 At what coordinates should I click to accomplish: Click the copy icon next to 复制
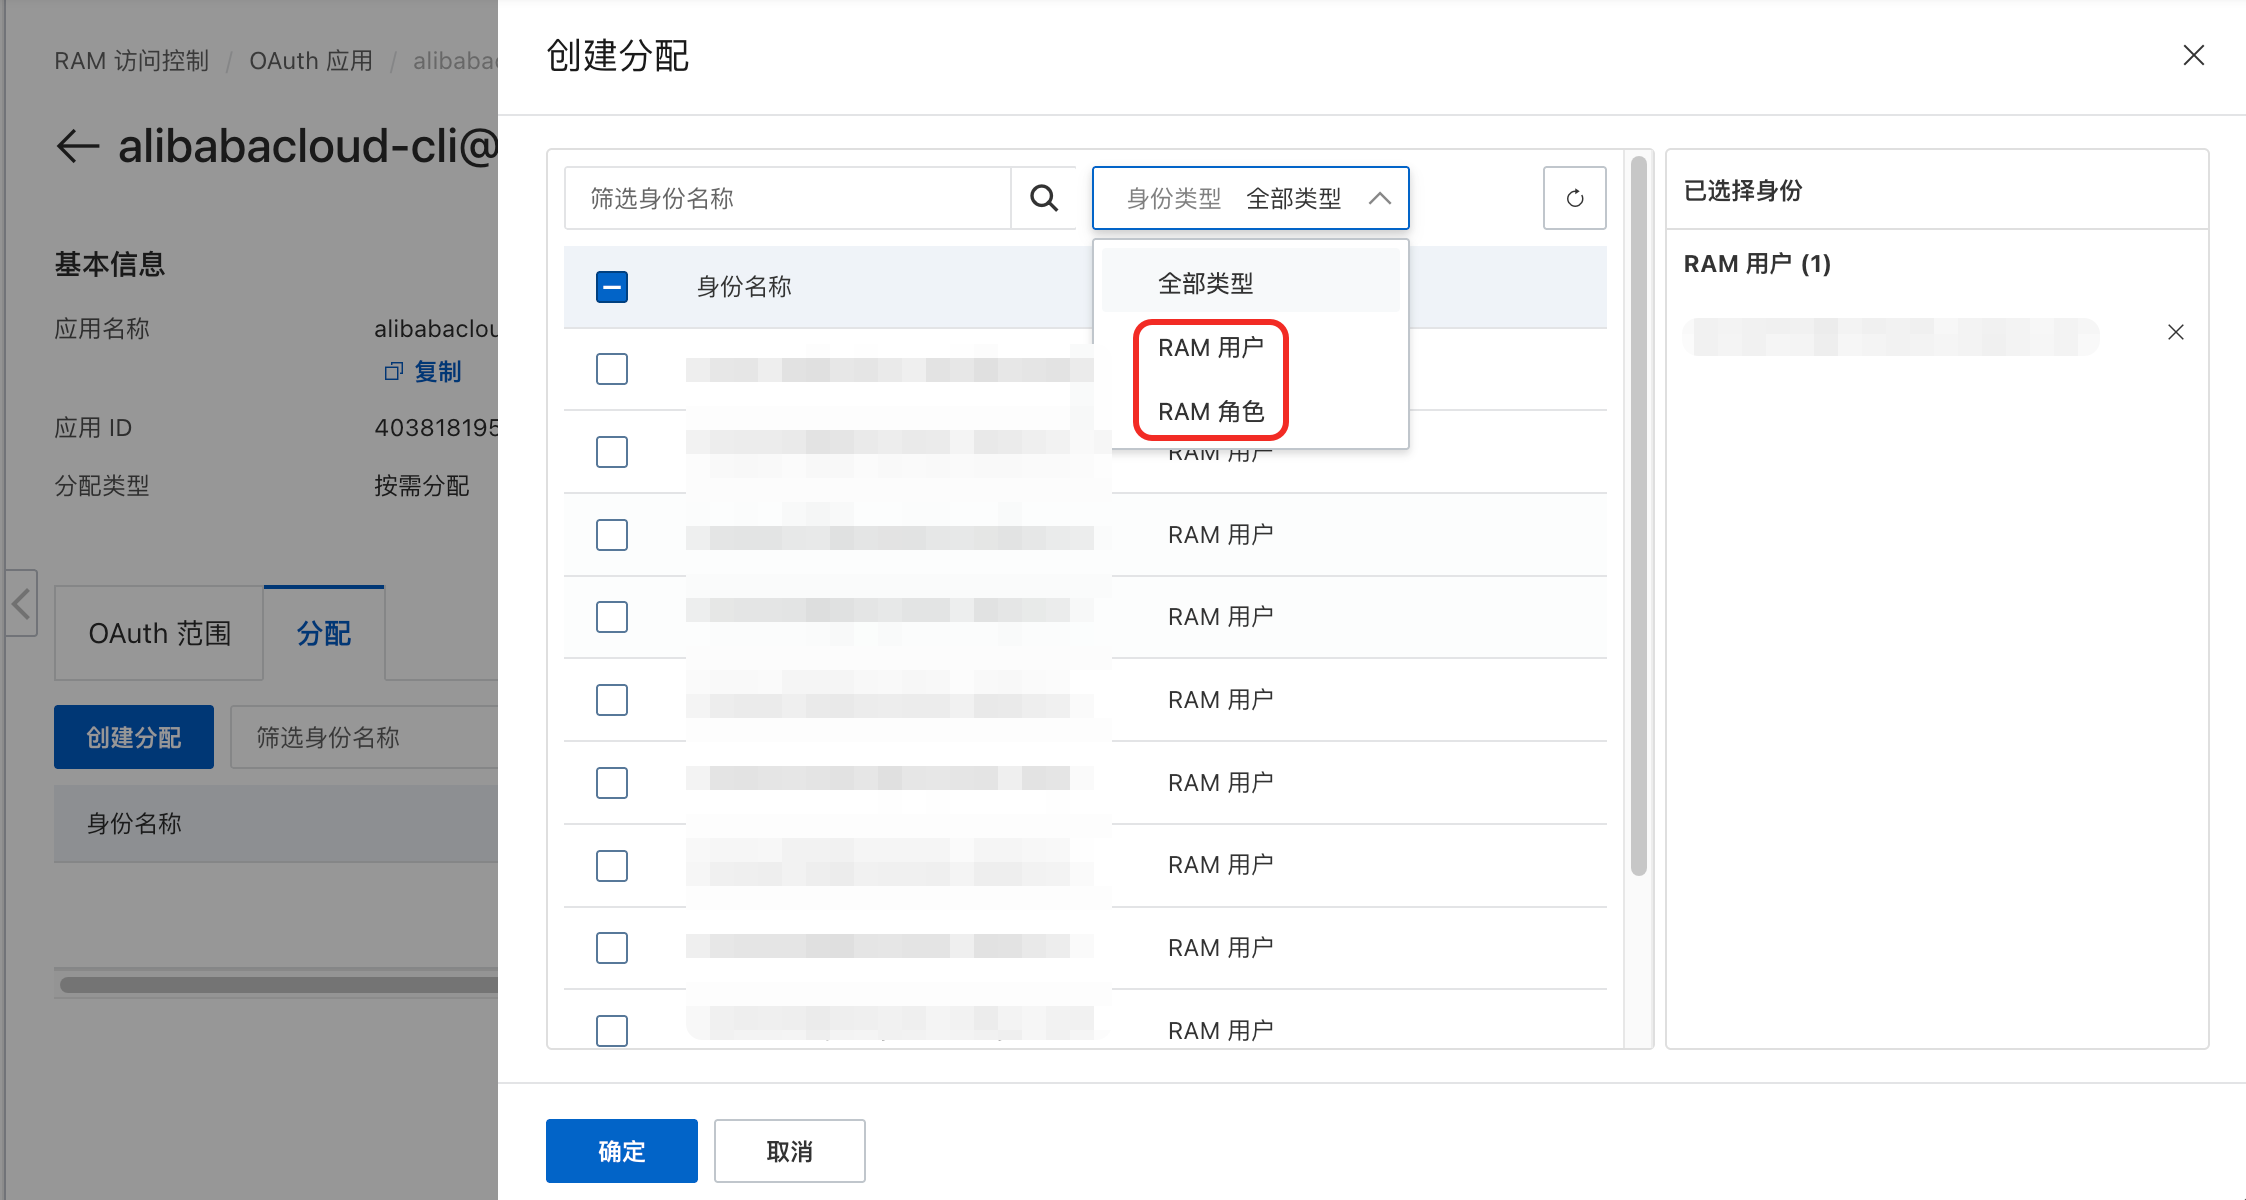pos(393,371)
